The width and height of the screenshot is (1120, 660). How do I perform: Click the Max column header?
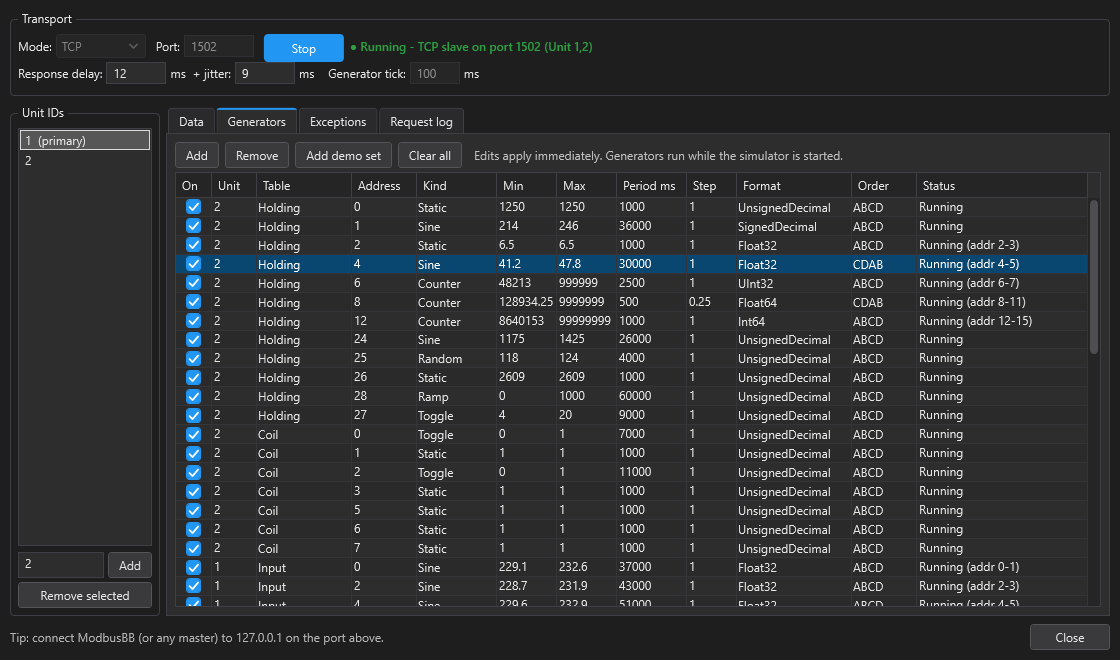(x=587, y=186)
